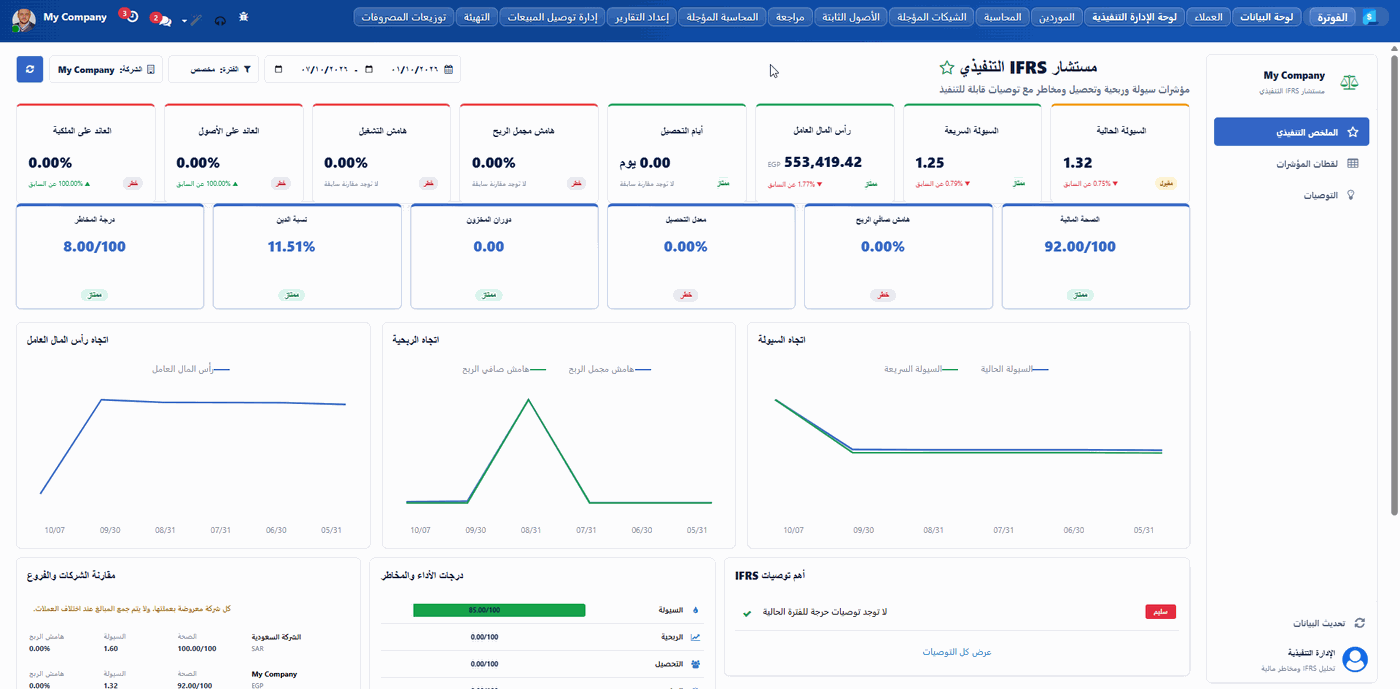Open the الأصول الثابتة menu

[x=850, y=17]
